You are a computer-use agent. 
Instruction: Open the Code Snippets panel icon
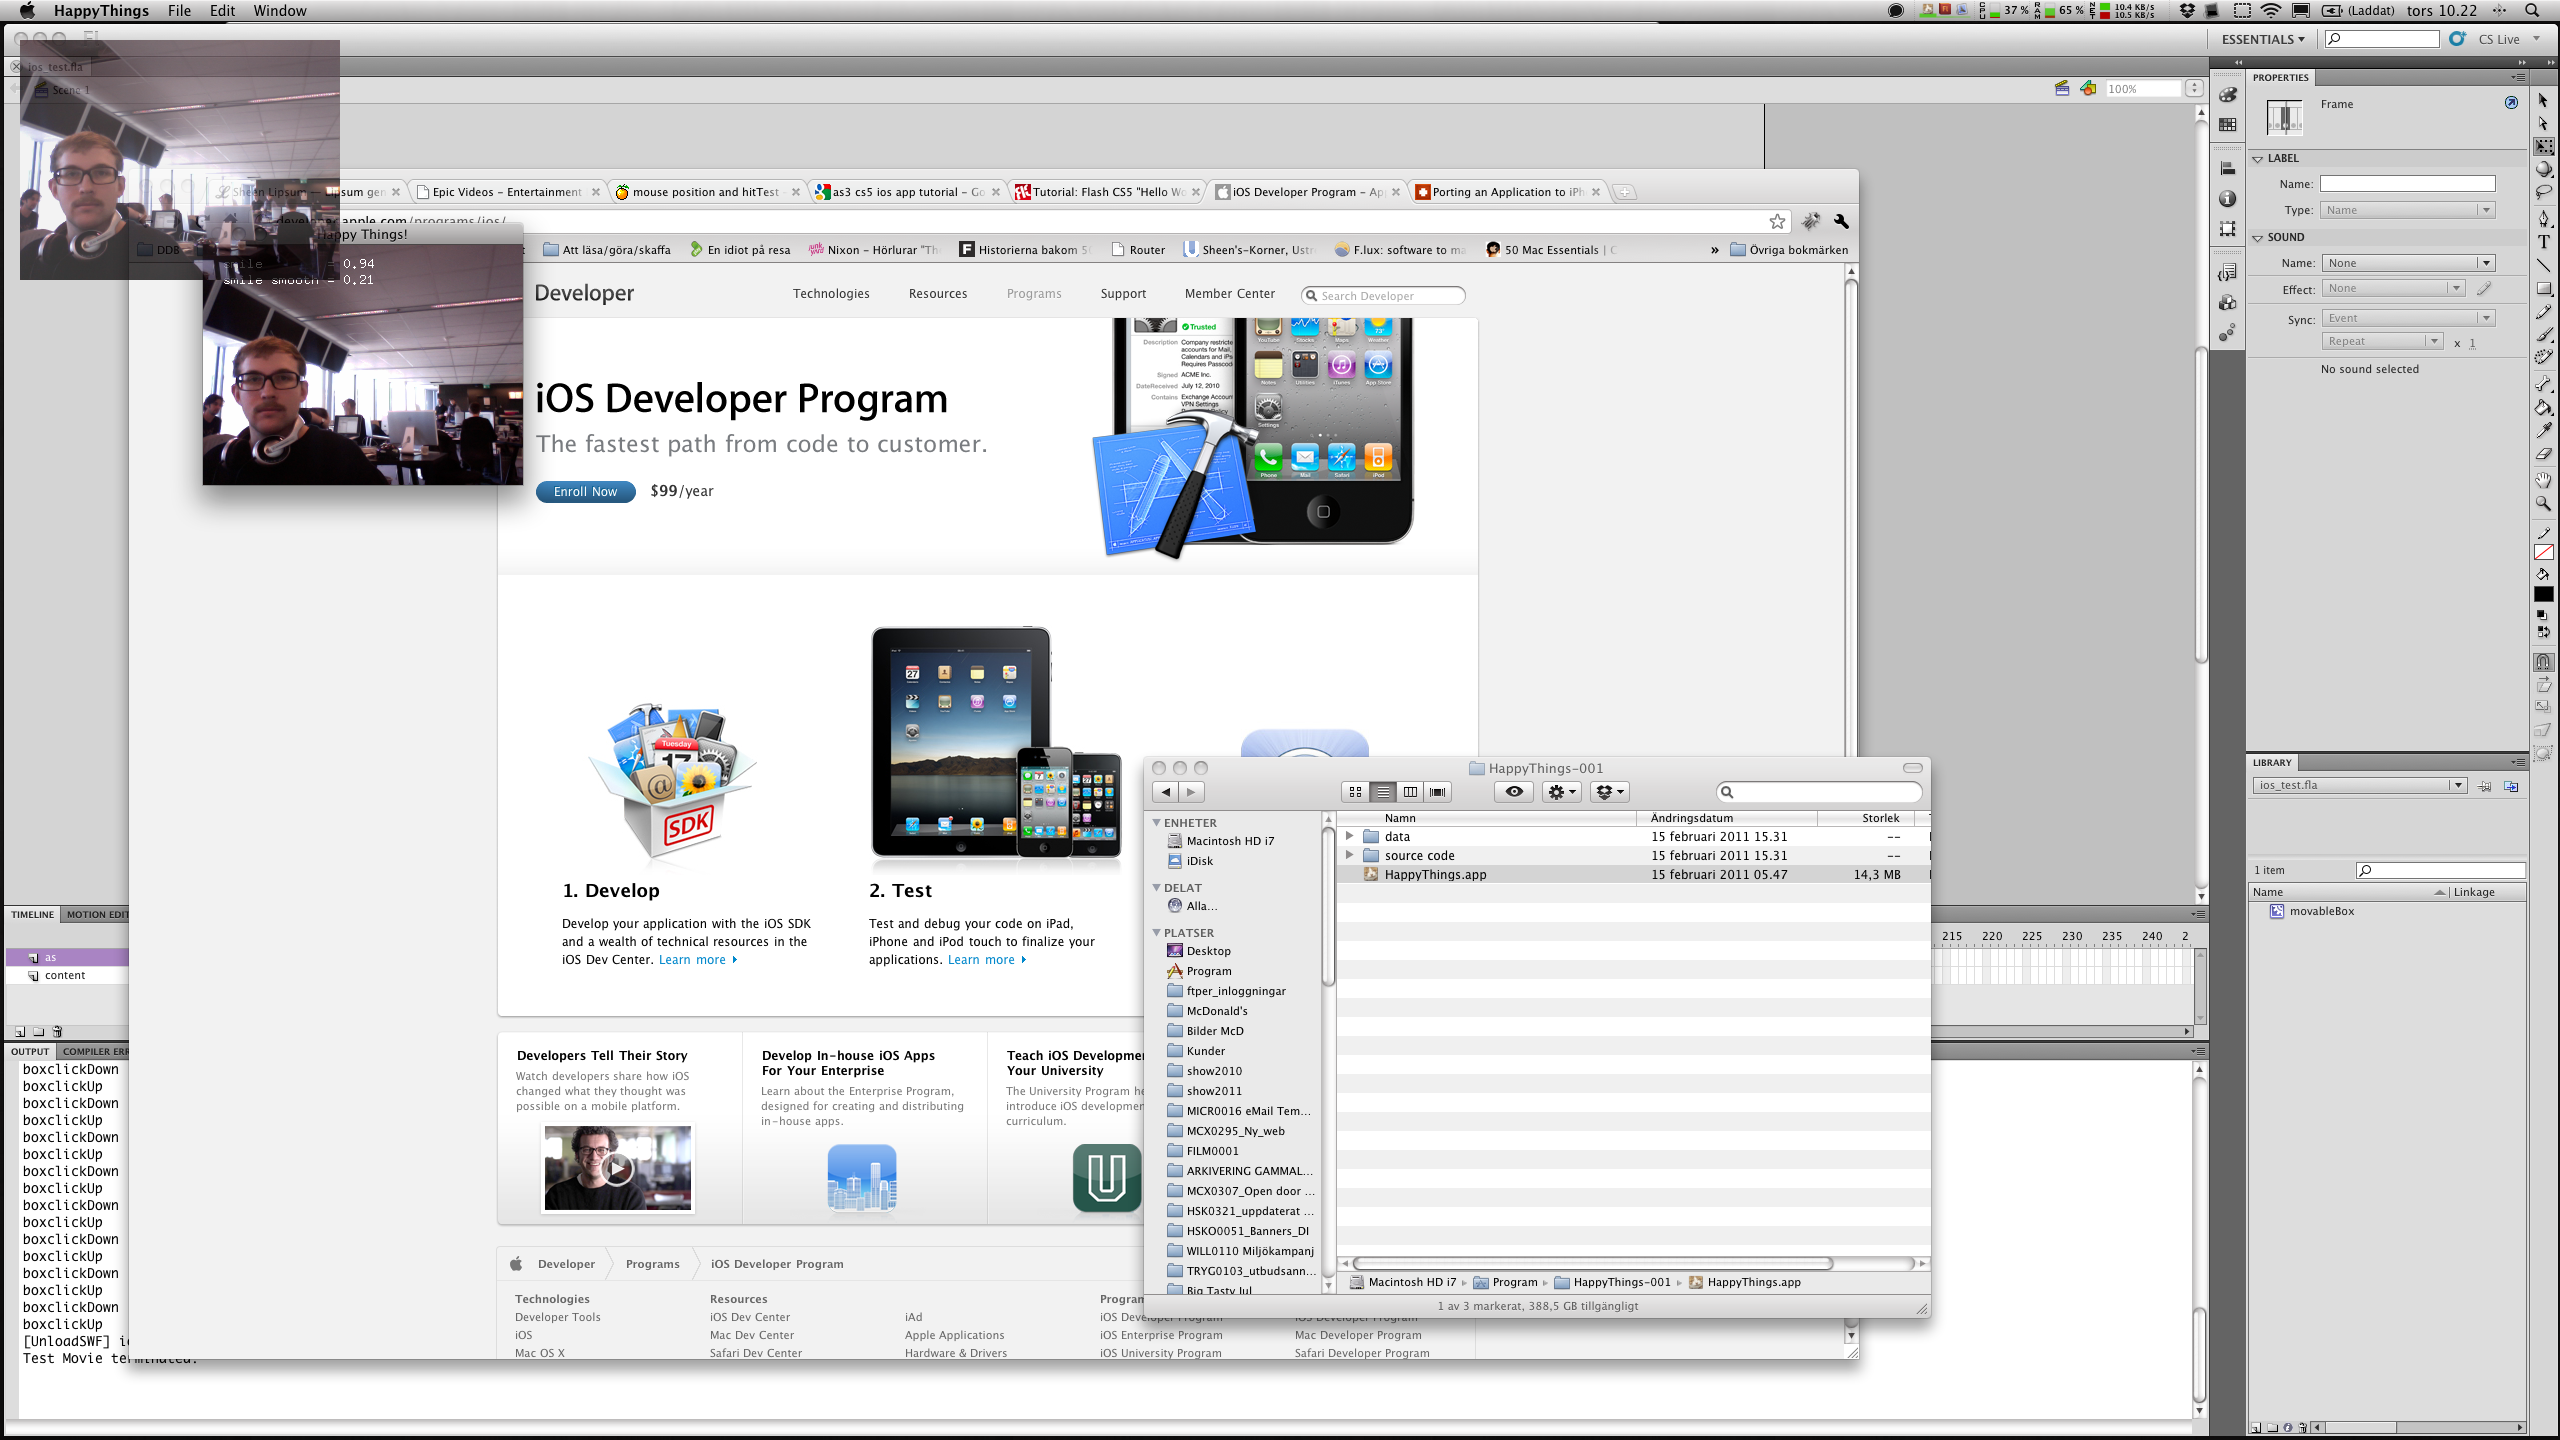2227,273
